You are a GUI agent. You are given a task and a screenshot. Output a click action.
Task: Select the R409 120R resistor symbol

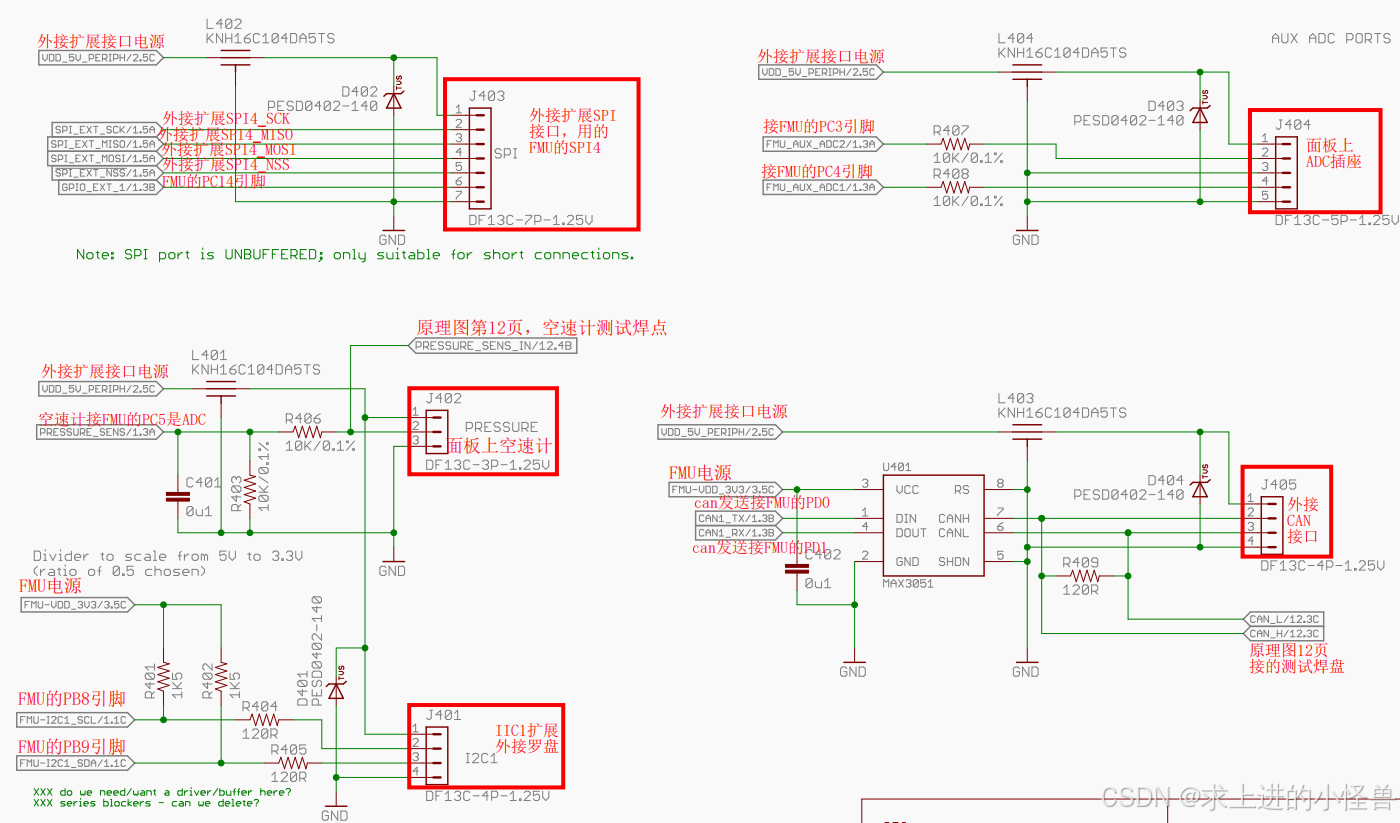tap(1084, 576)
